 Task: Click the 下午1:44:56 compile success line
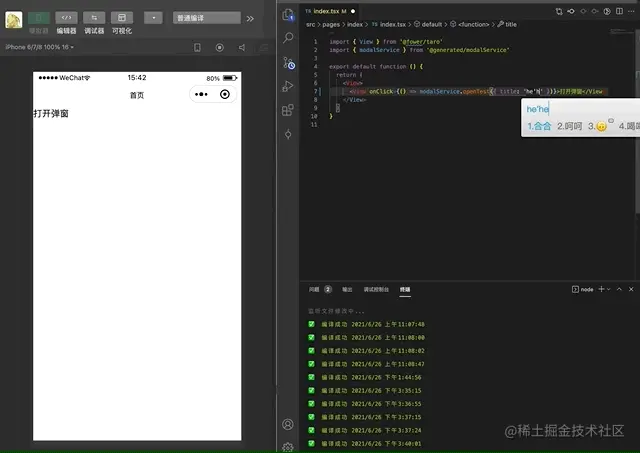coord(365,378)
